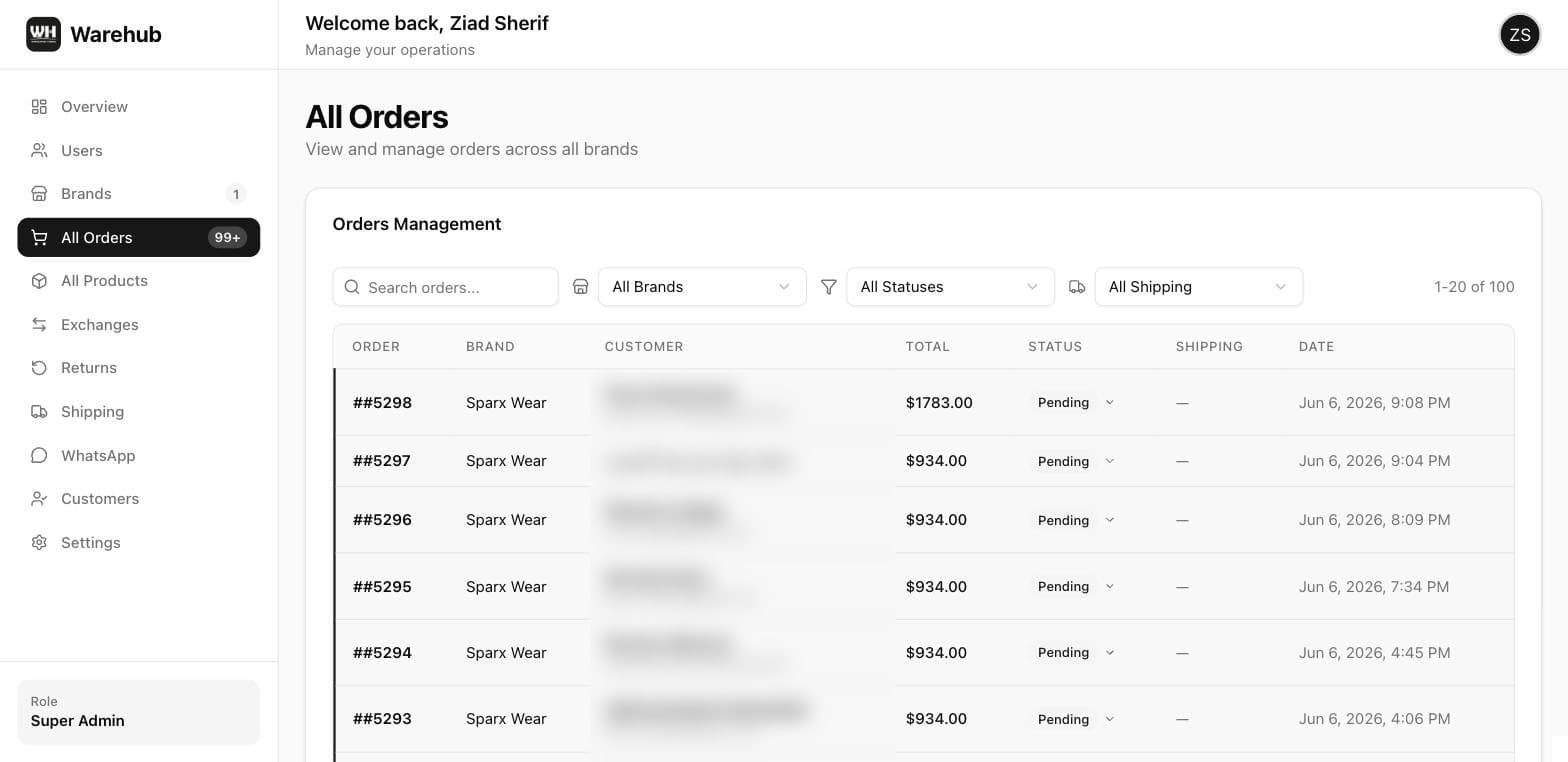Click the Shipping truck icon in sidebar
Image resolution: width=1568 pixels, height=762 pixels.
[39, 411]
